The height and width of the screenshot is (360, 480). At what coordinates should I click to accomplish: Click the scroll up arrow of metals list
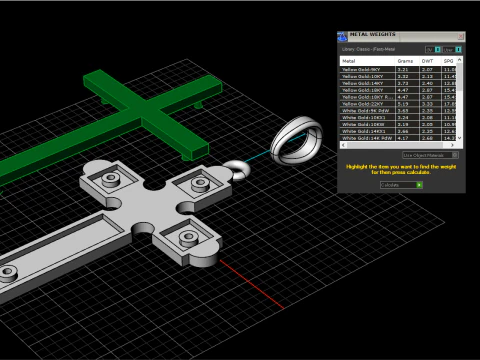pos(460,60)
